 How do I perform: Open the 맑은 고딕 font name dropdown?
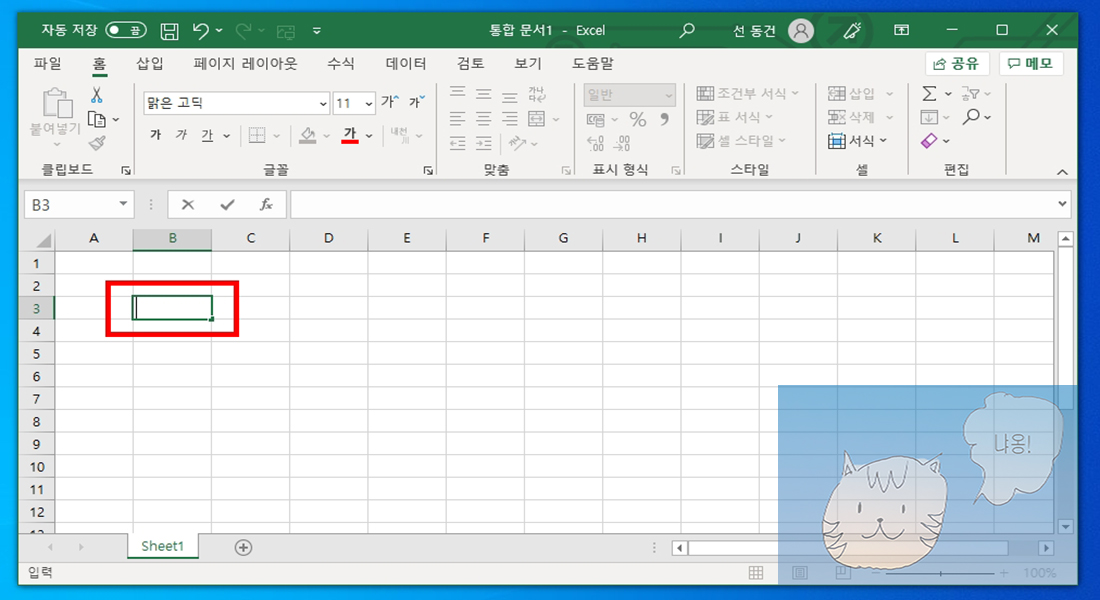323,103
